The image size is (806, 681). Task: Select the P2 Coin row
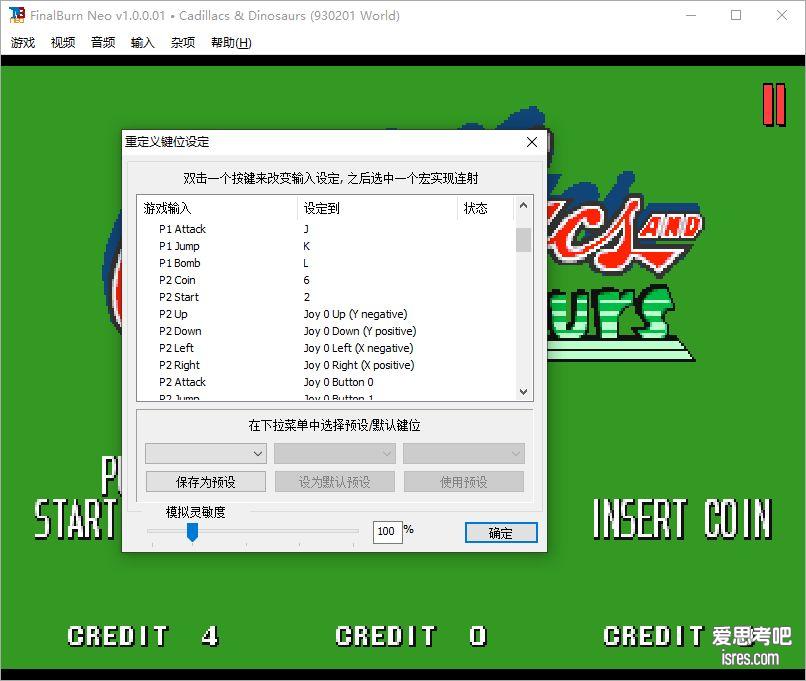pyautogui.click(x=326, y=280)
